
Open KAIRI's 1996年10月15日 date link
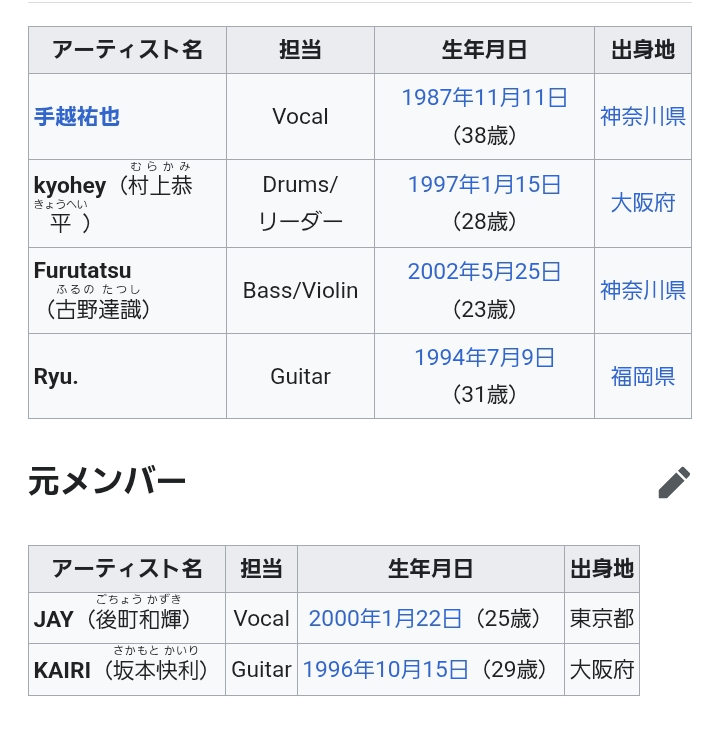pos(385,669)
